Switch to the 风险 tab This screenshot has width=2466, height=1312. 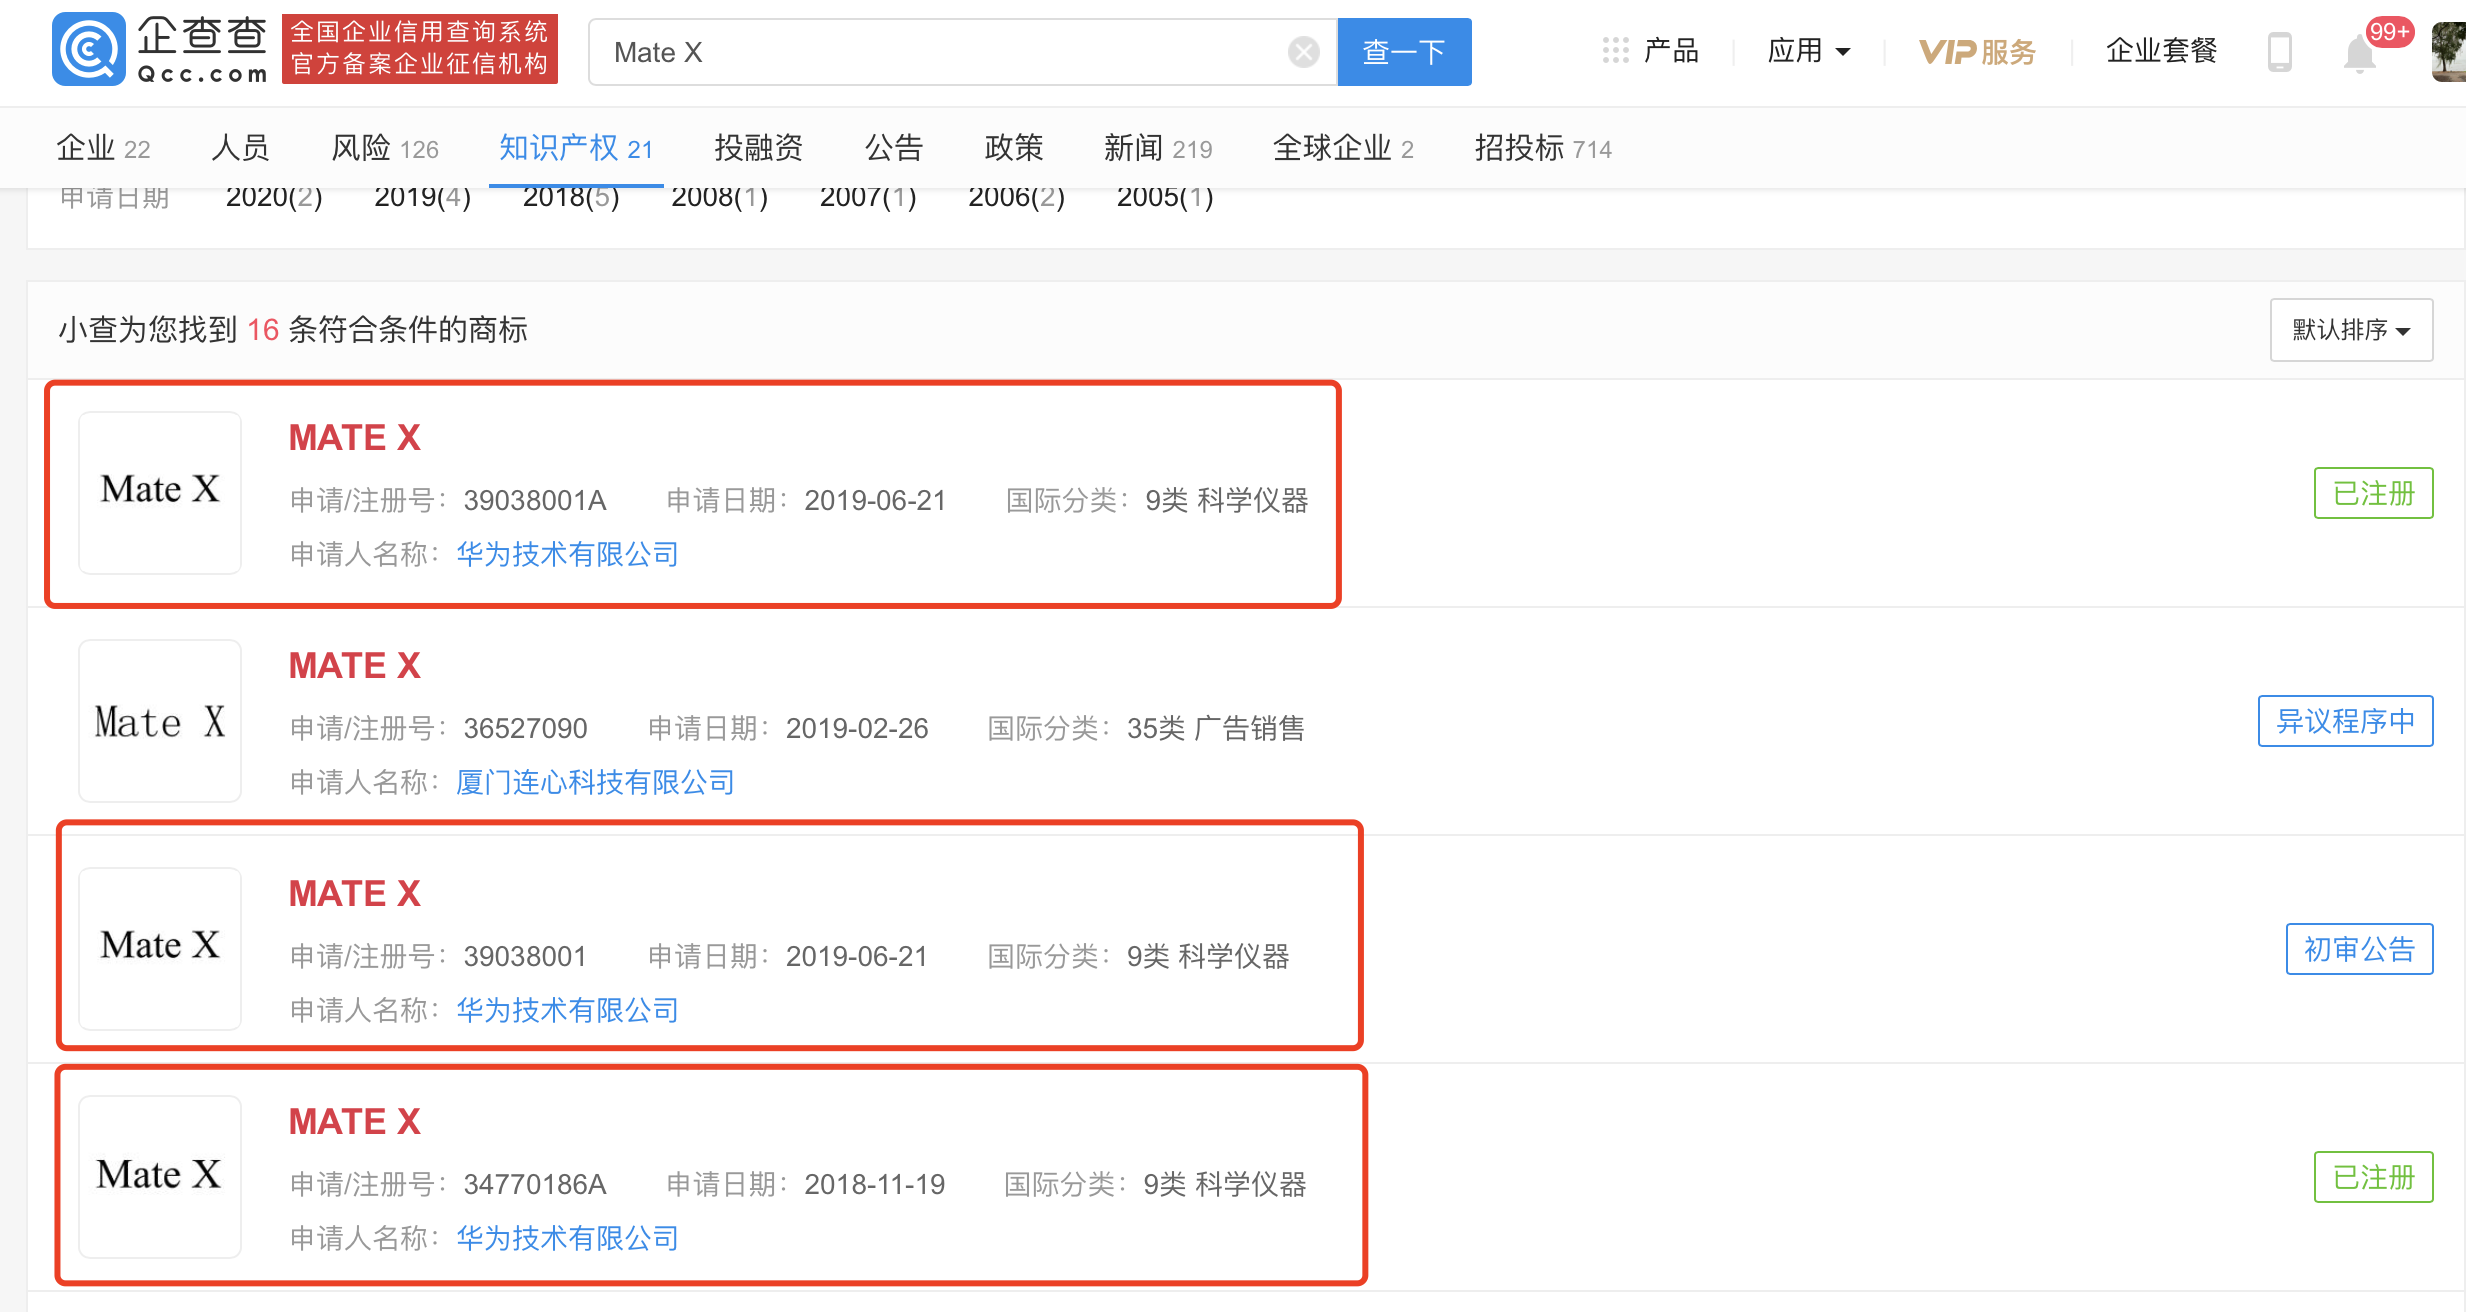coord(384,148)
